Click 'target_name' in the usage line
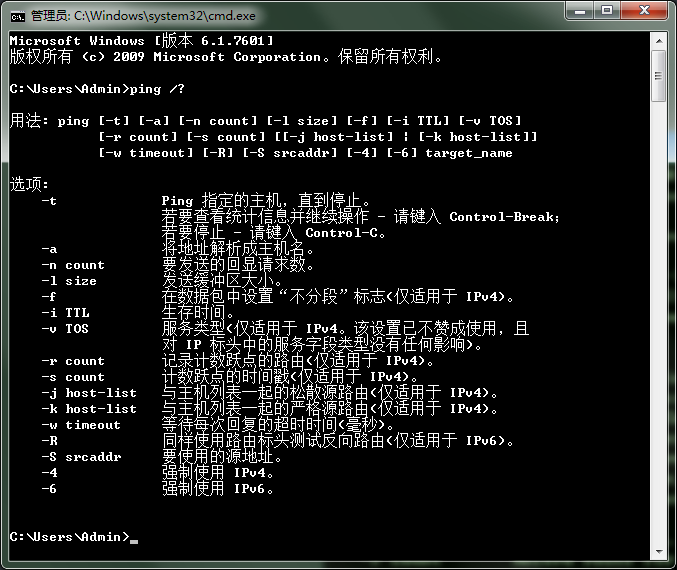 (x=469, y=153)
